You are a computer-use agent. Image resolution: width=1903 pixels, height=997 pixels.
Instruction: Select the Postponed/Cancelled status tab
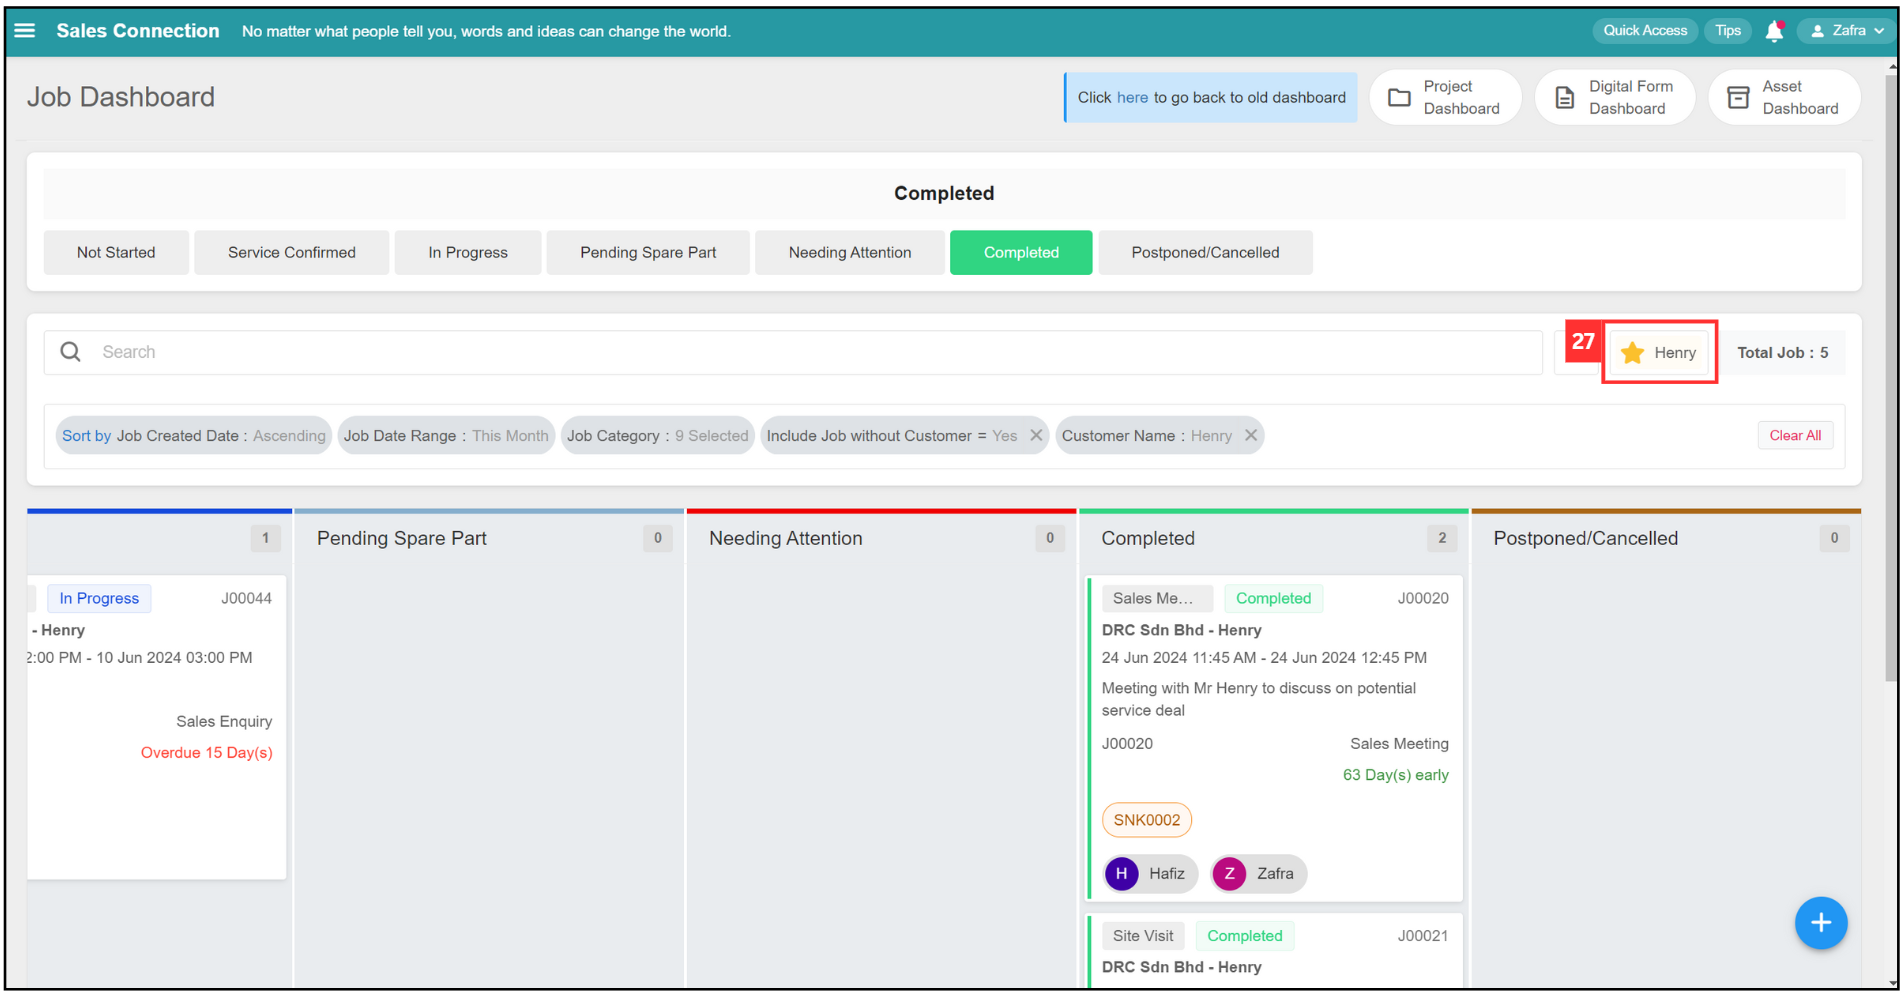tap(1205, 252)
